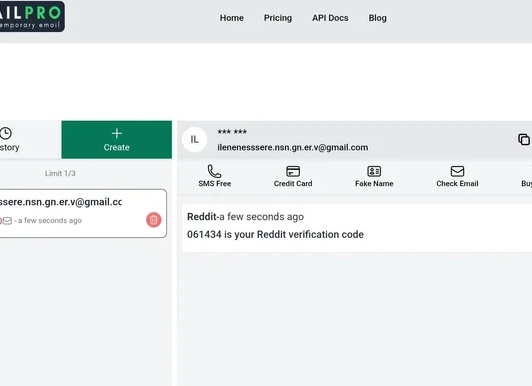This screenshot has width=532, height=386.
Task: Open the SMS Free option
Action: pyautogui.click(x=214, y=176)
